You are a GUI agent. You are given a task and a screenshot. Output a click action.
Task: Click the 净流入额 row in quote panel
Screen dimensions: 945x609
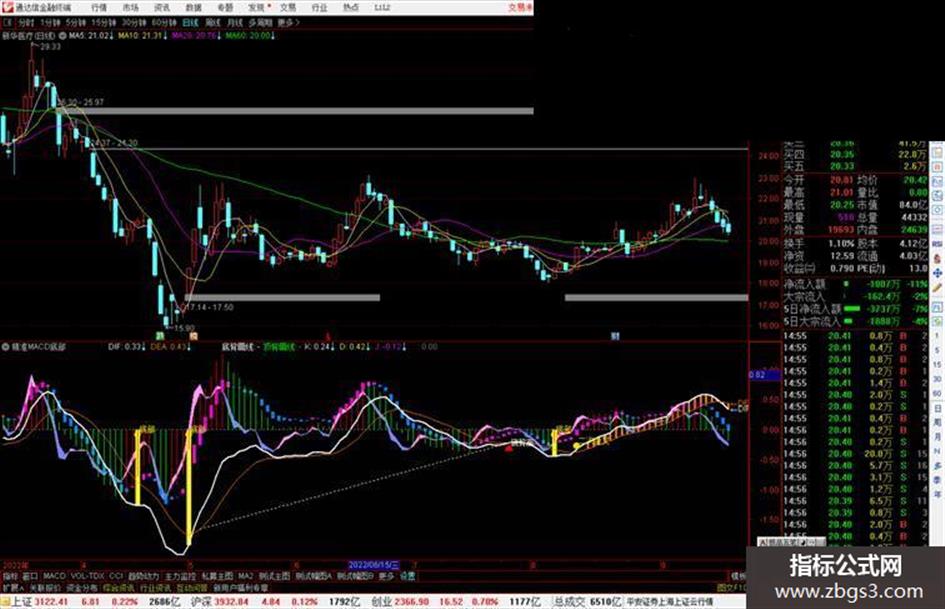[856, 283]
